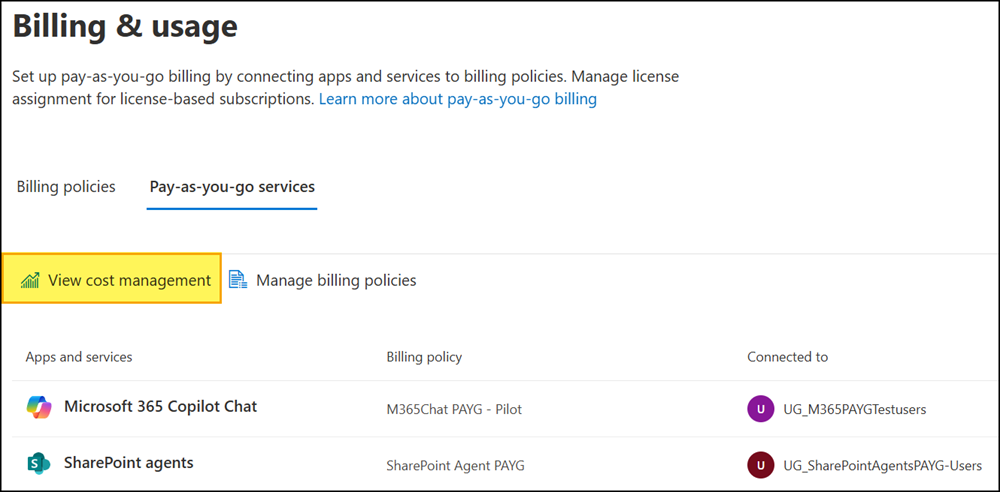Click the Billing policy column header

(424, 357)
